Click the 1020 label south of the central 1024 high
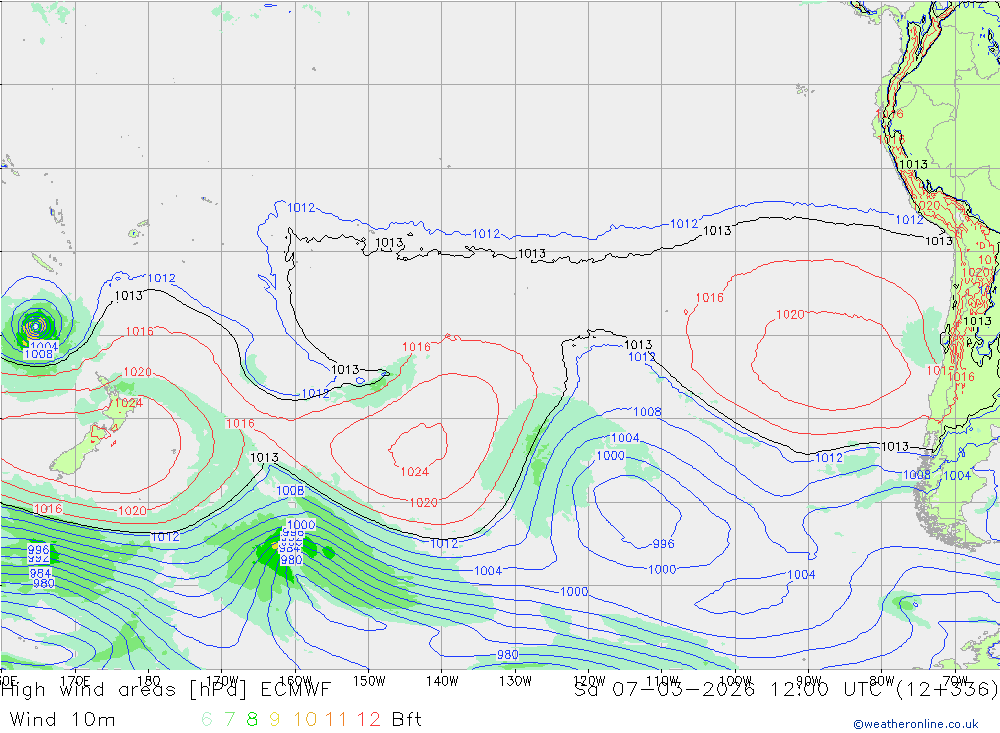This screenshot has height=733, width=1000. point(423,503)
